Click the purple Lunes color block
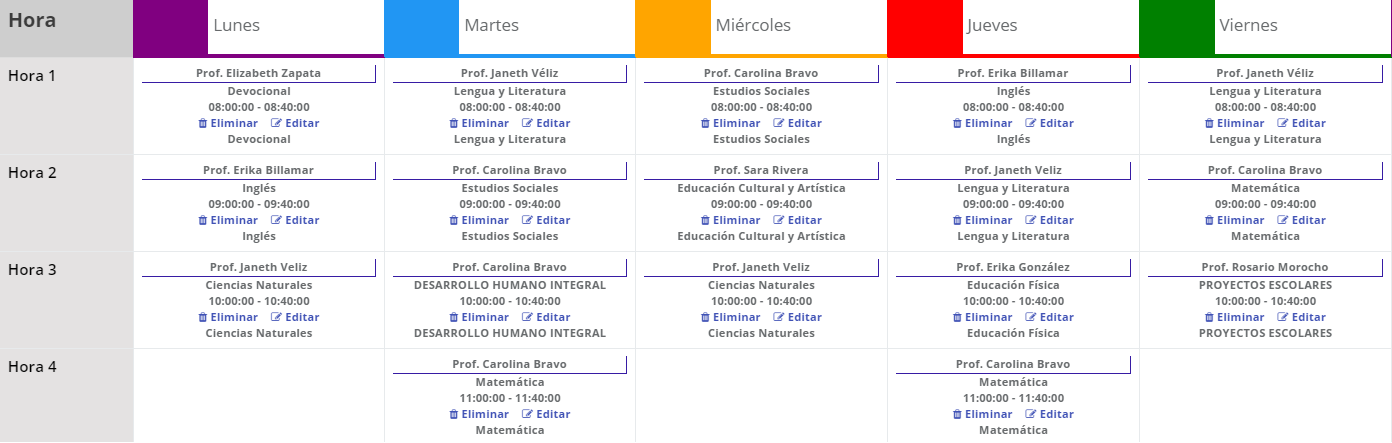Viewport: 1392px width, 443px height. 170,27
